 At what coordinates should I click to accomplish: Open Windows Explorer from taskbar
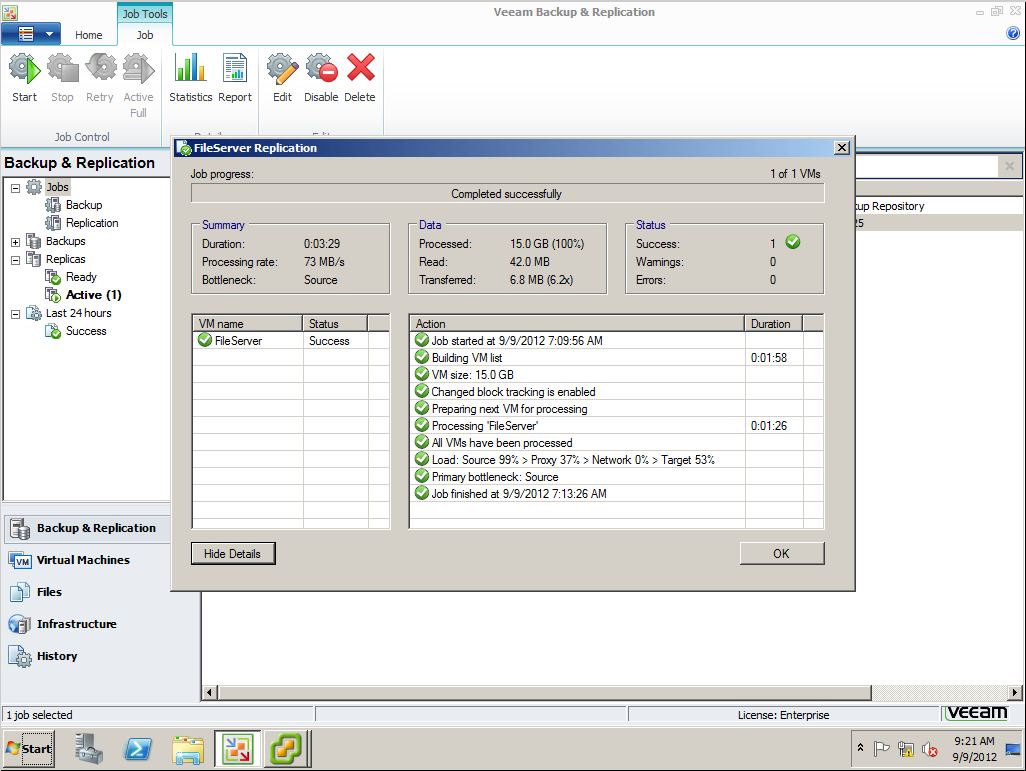pyautogui.click(x=188, y=749)
